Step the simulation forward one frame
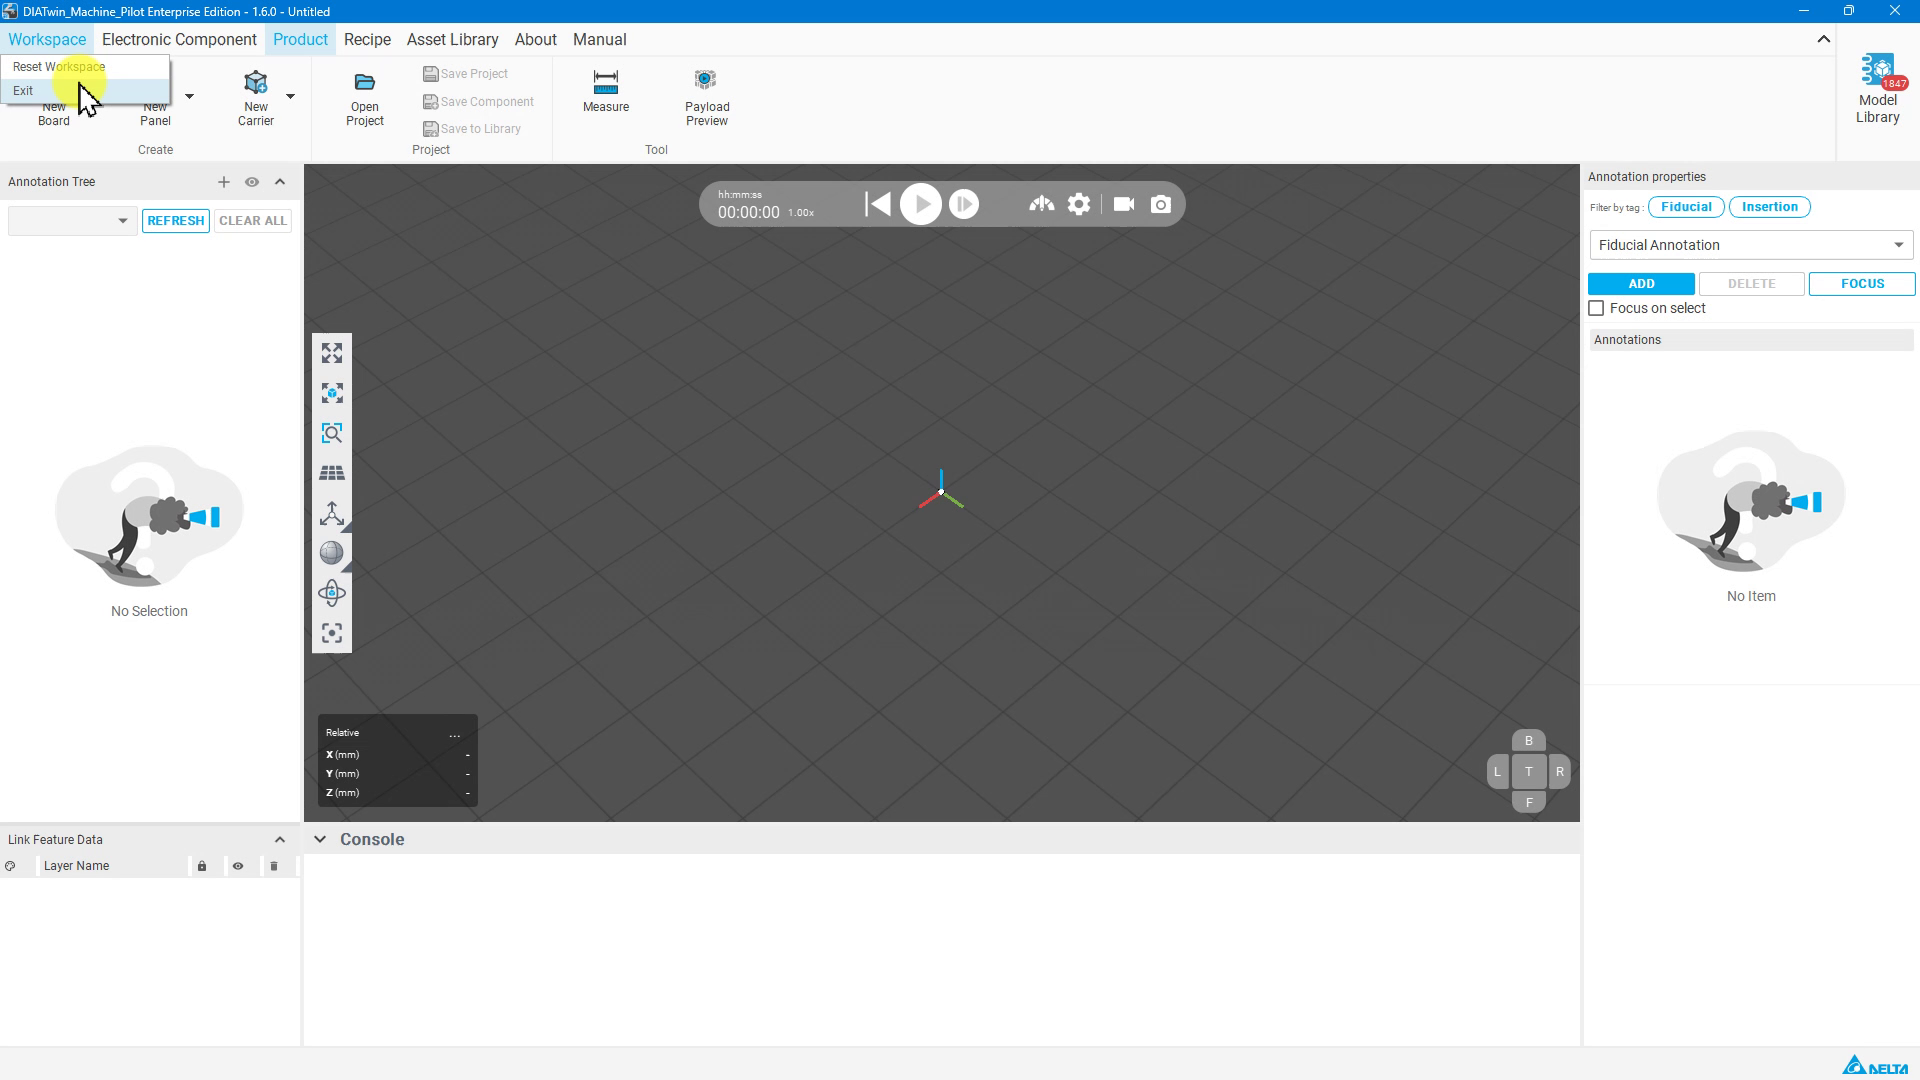 tap(964, 204)
